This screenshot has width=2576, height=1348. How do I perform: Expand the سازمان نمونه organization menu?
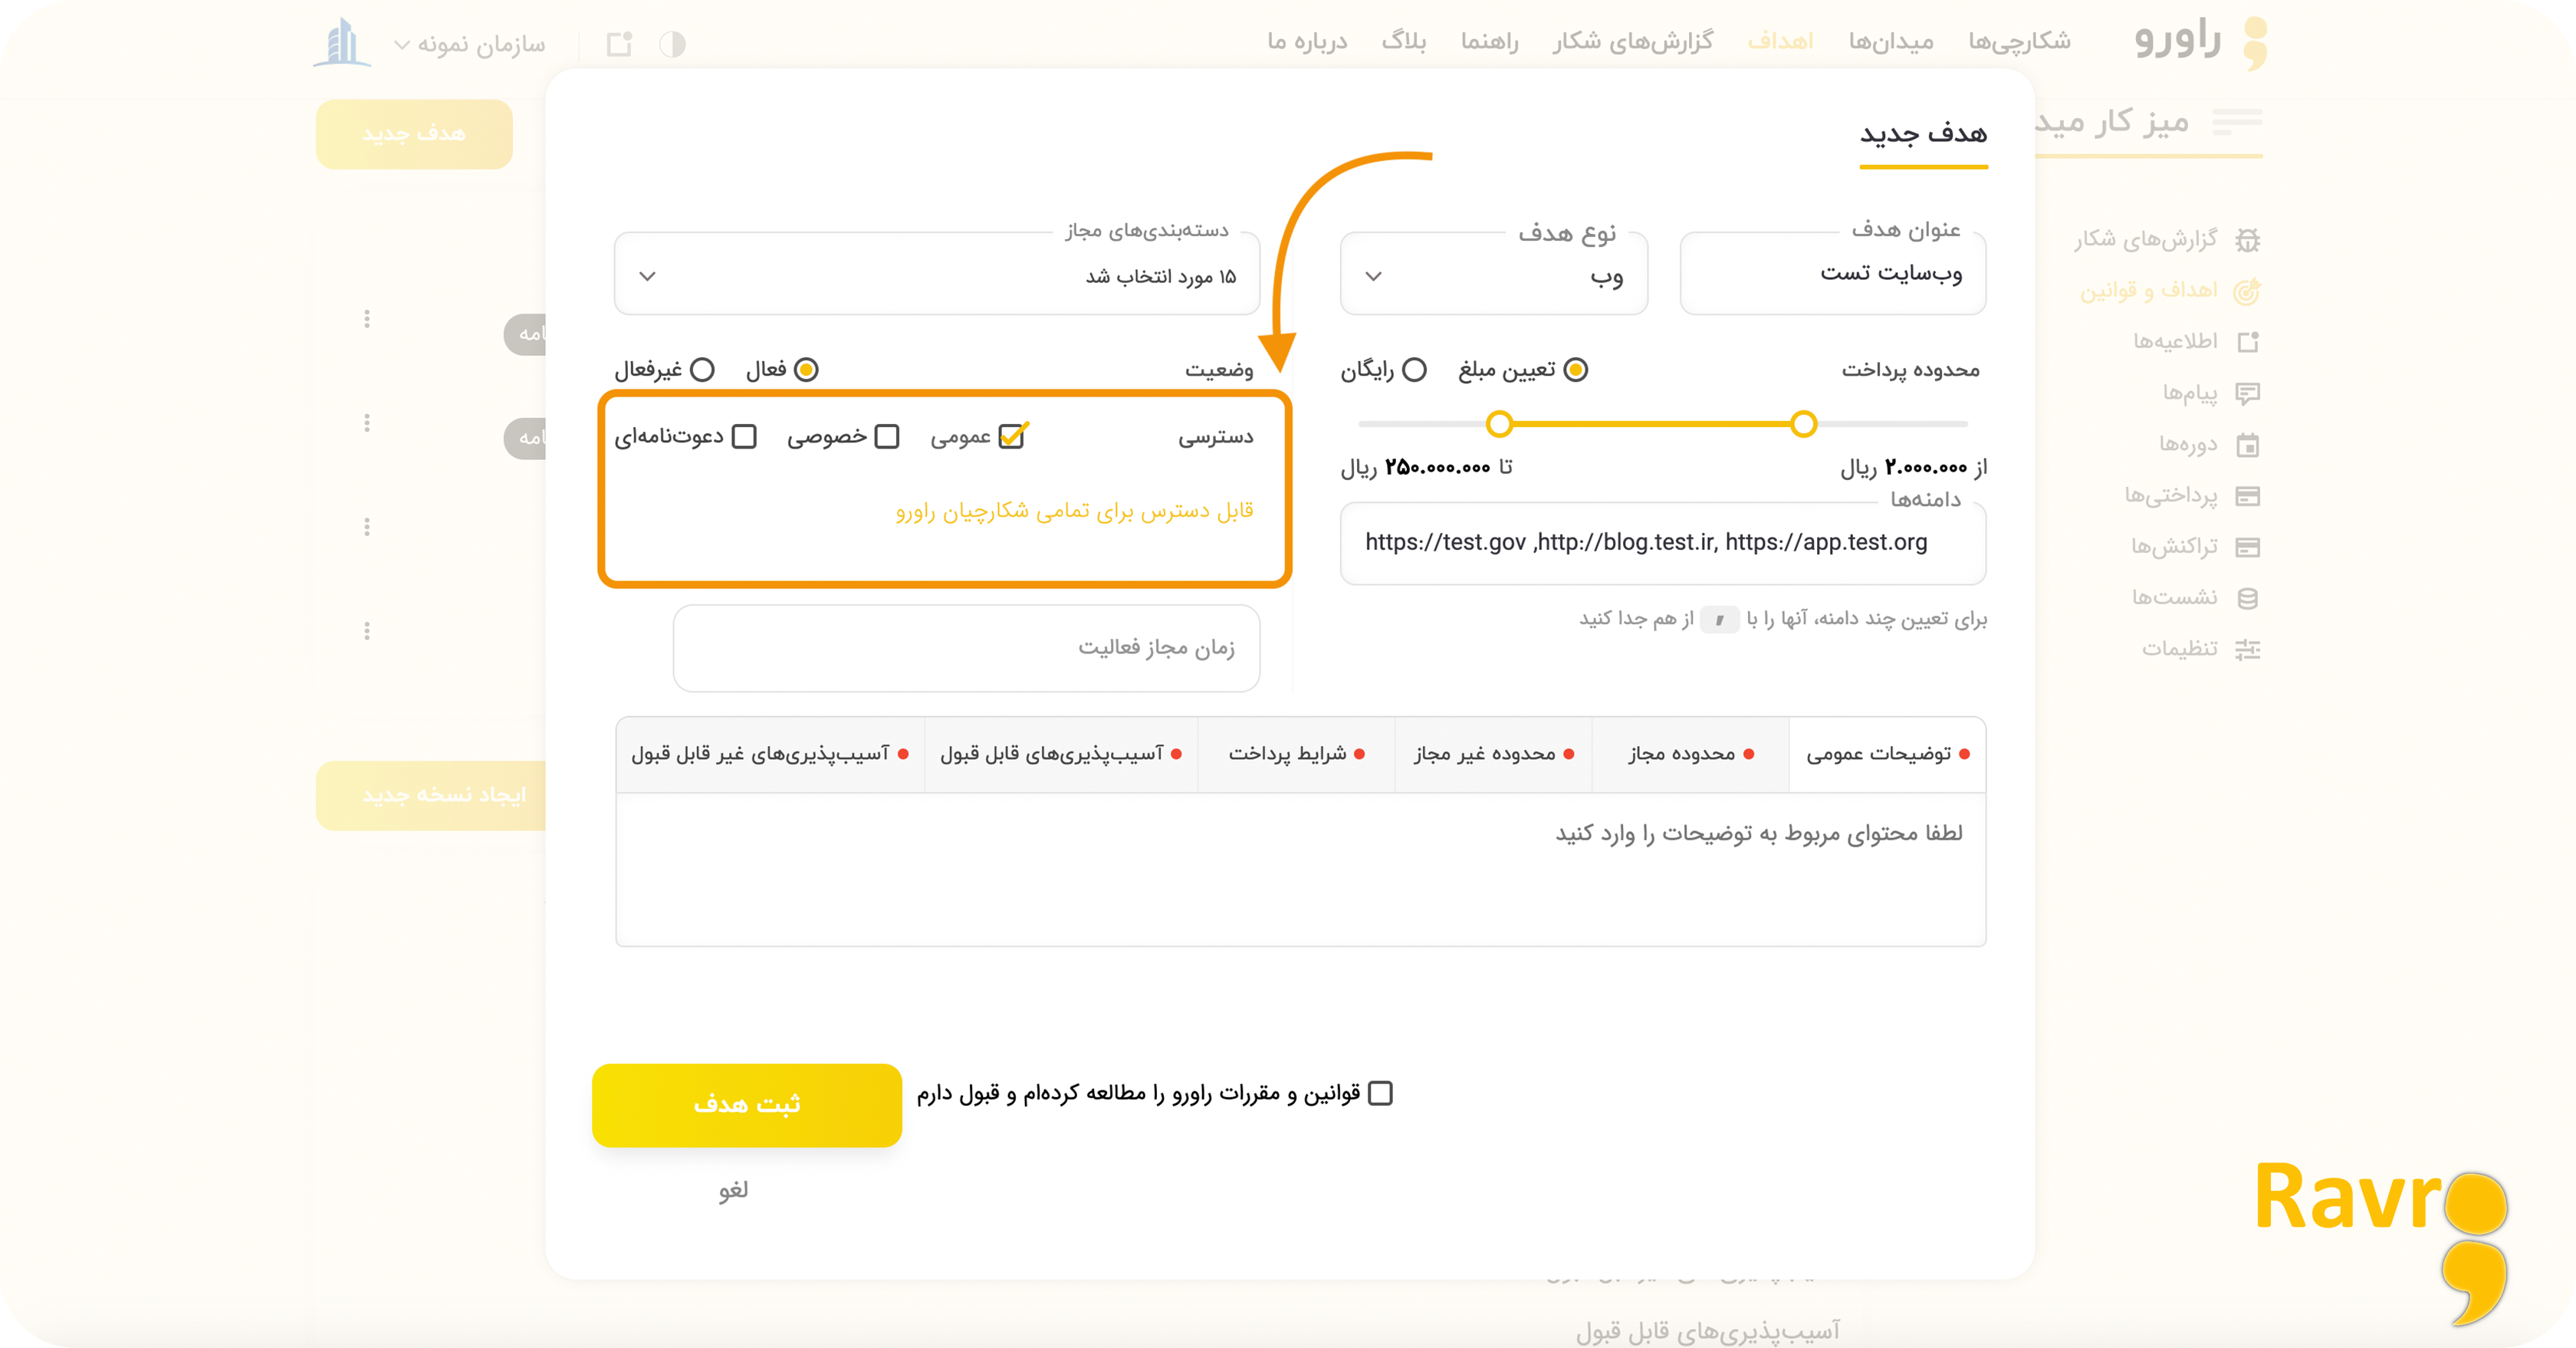pyautogui.click(x=470, y=44)
